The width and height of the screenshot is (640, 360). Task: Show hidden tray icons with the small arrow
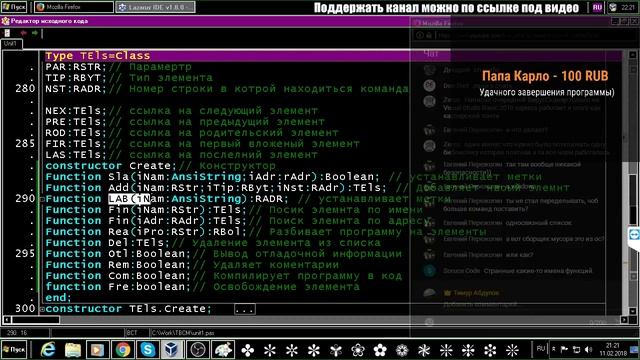[x=553, y=349]
